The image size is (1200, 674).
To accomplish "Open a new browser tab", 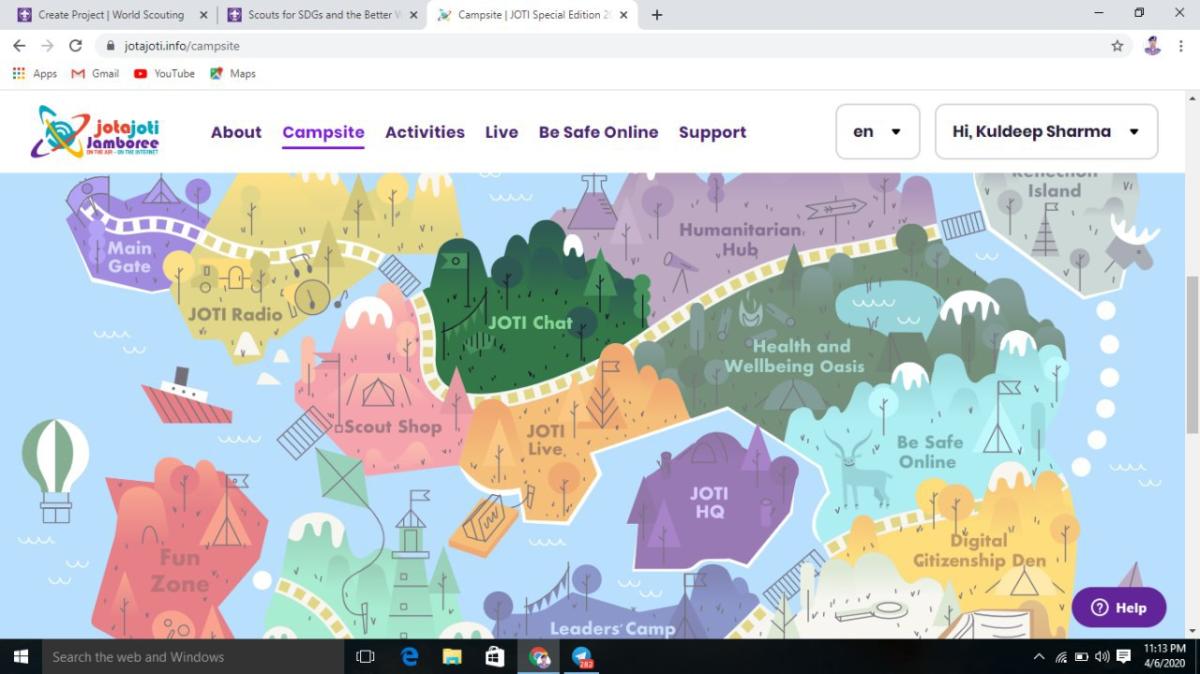I will pyautogui.click(x=657, y=15).
